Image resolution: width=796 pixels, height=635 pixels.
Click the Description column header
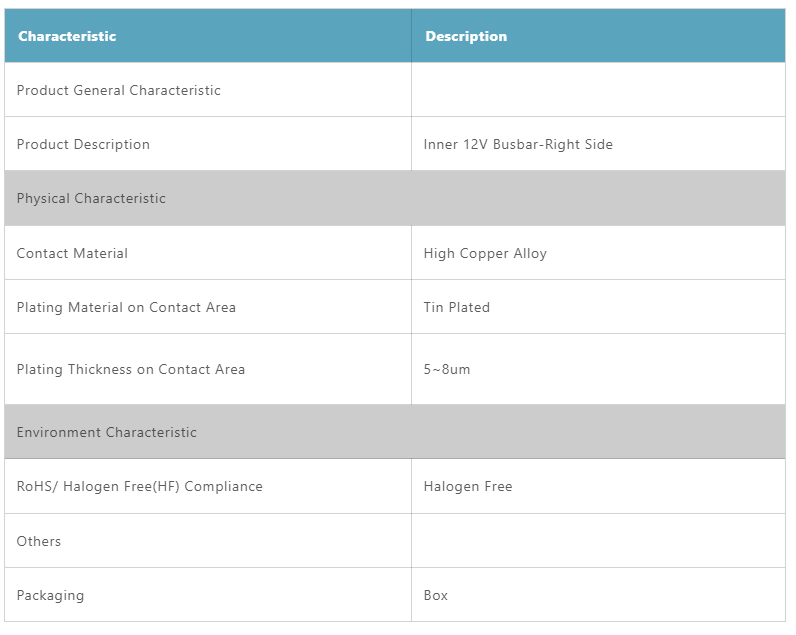pyautogui.click(x=466, y=36)
